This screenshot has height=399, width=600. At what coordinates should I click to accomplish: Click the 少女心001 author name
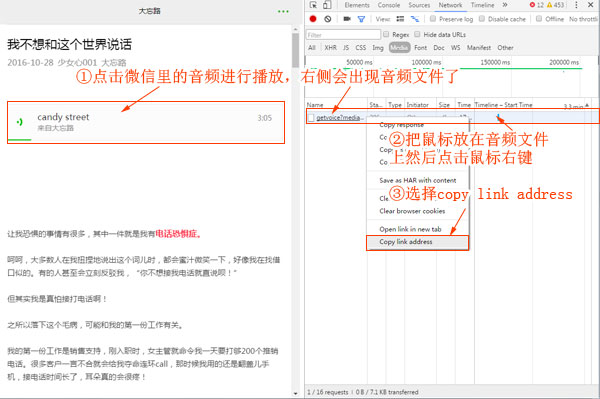[x=77, y=63]
